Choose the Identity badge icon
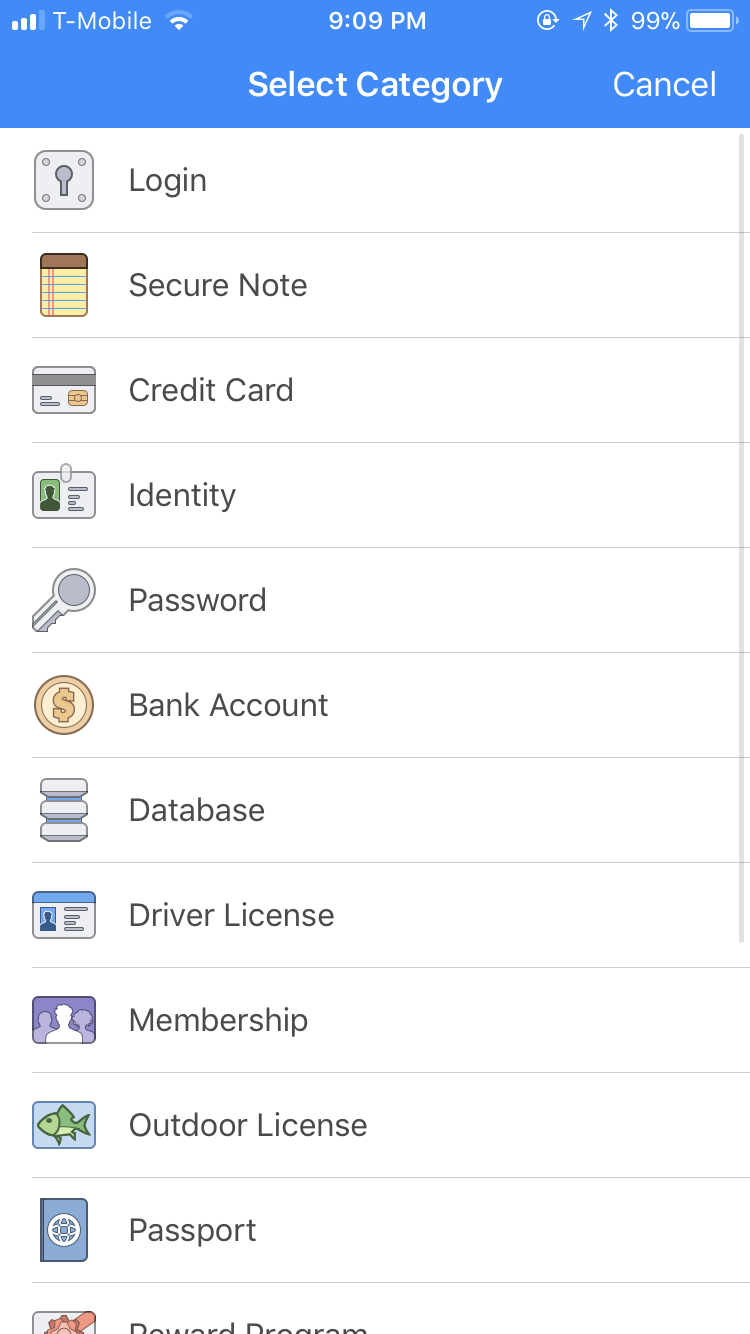This screenshot has width=750, height=1334. [64, 493]
